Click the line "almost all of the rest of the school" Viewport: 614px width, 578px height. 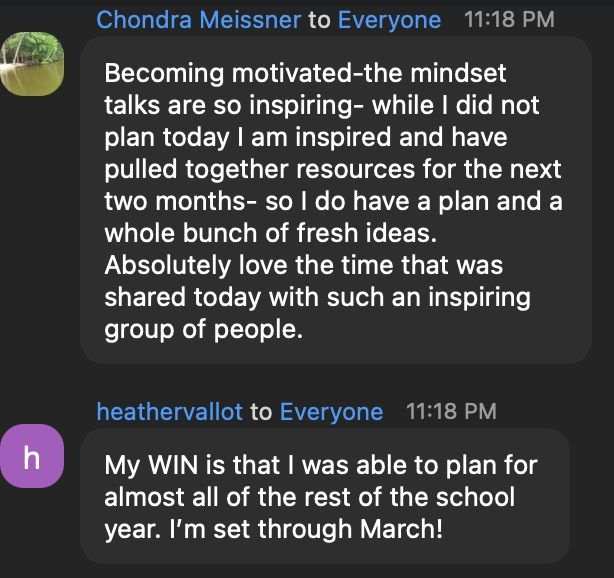coord(309,497)
